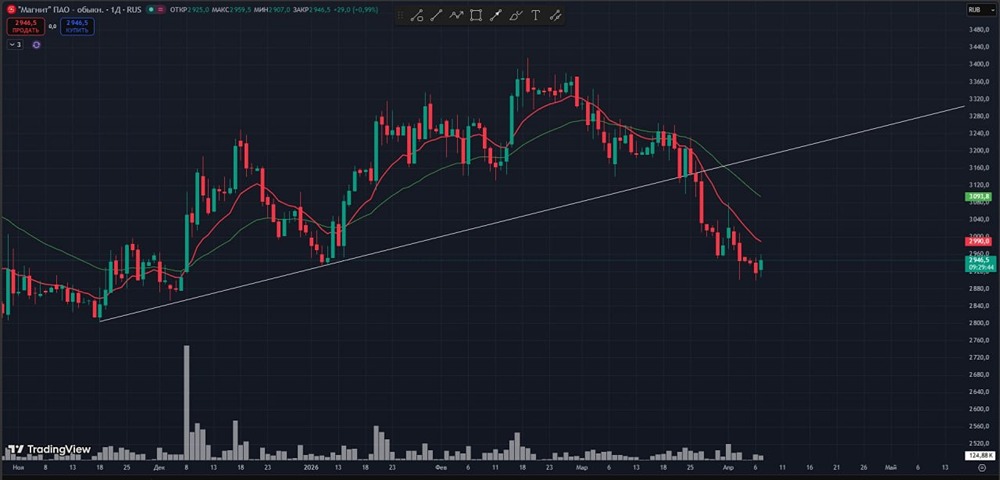The image size is (1000, 480).
Task: Click the green 3093,8 moving average label
Action: (978, 197)
